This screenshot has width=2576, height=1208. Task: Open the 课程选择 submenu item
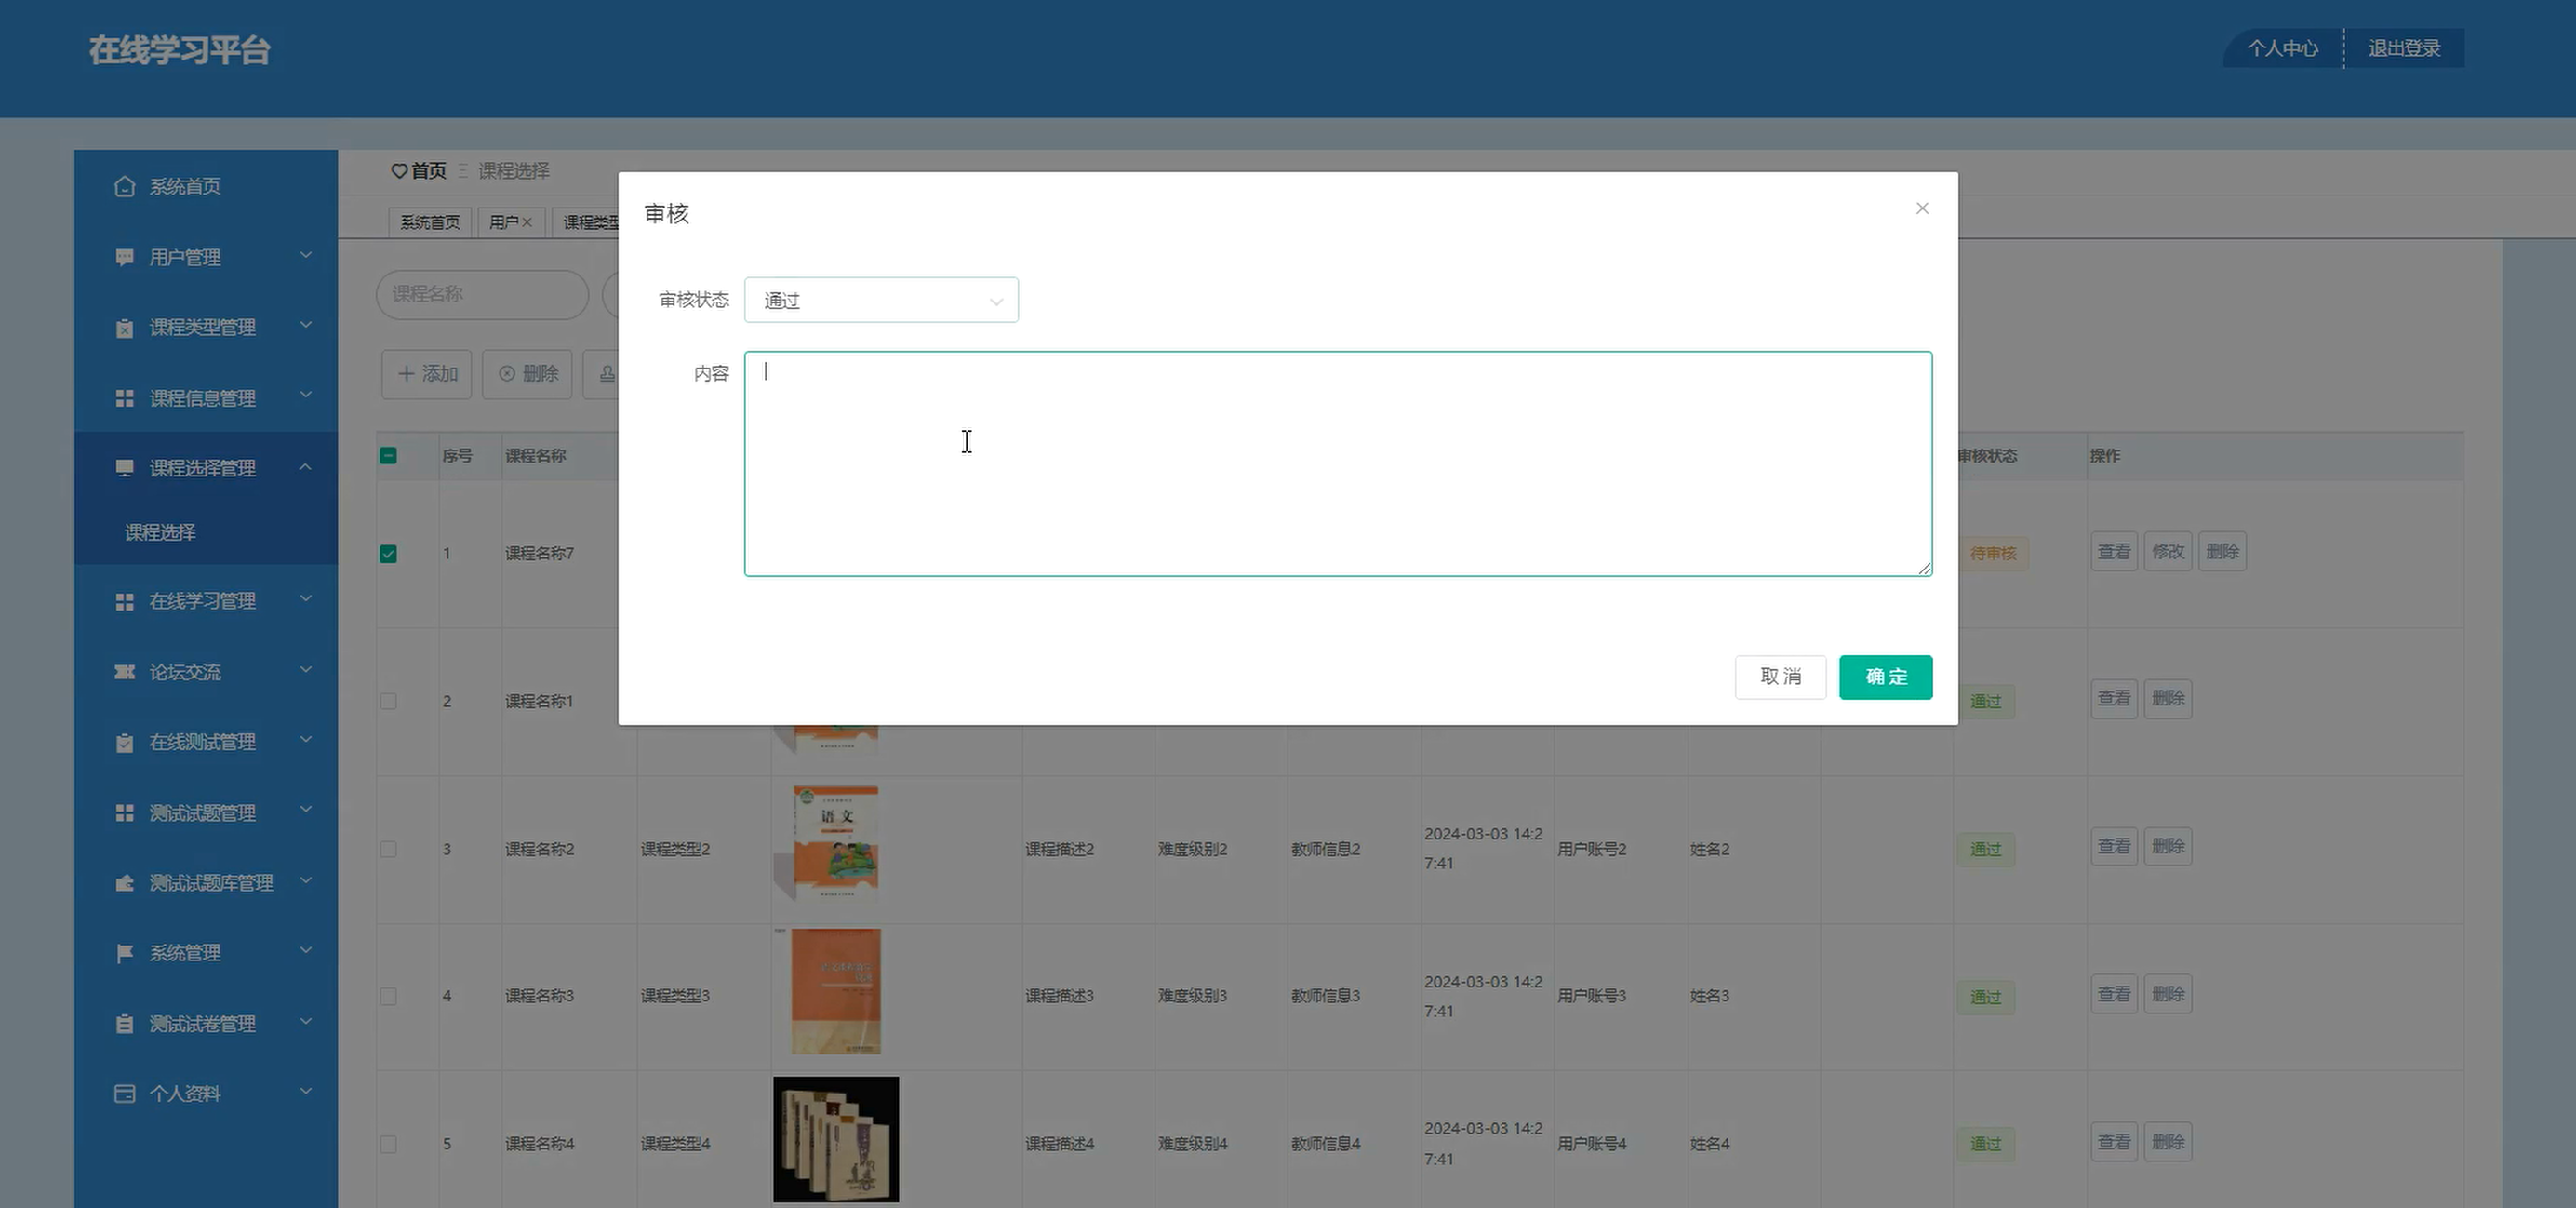[x=160, y=532]
